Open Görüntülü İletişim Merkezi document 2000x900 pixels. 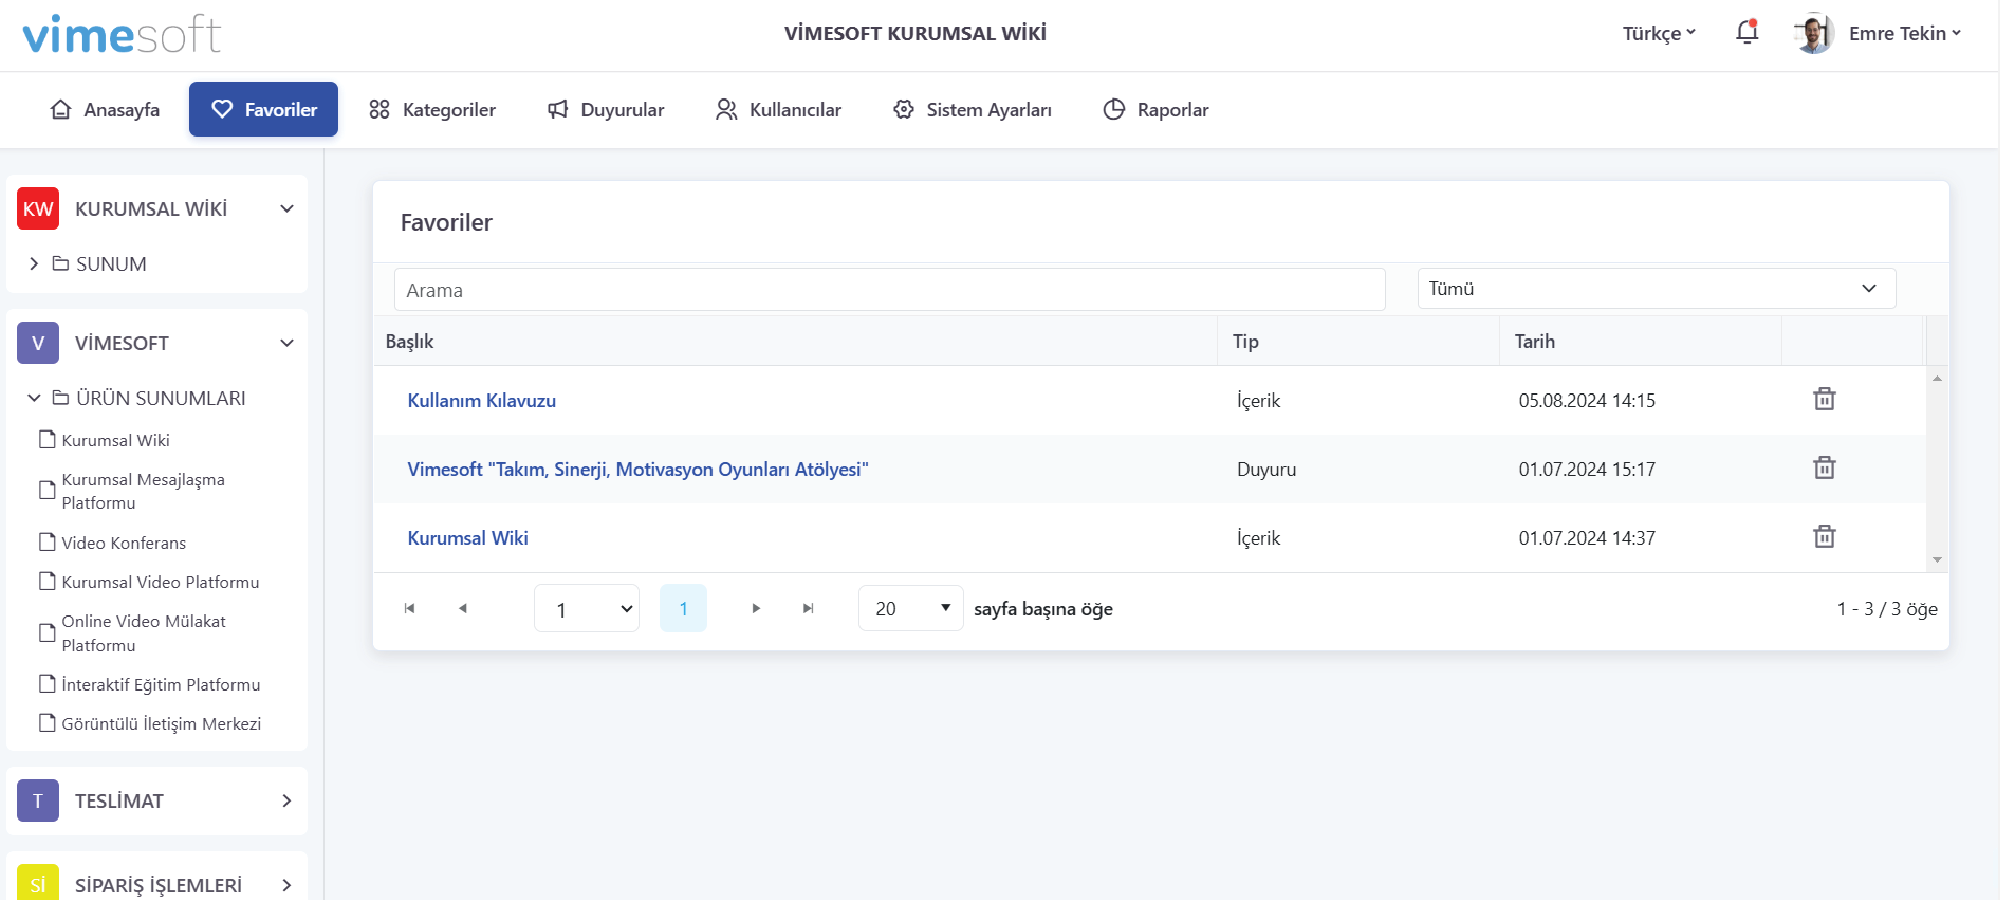click(150, 723)
